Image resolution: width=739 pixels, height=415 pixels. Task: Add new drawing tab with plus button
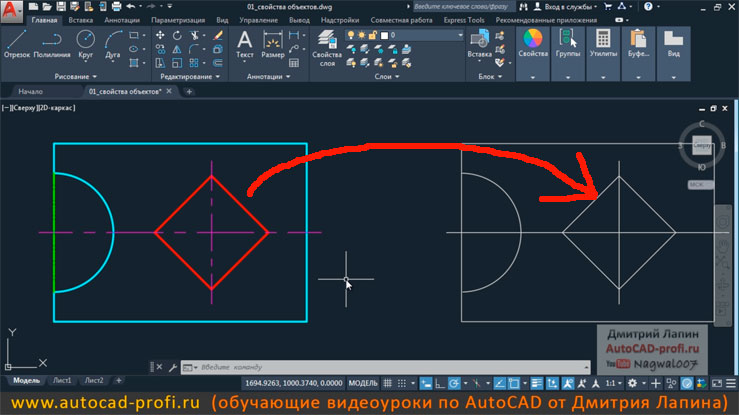click(x=189, y=92)
